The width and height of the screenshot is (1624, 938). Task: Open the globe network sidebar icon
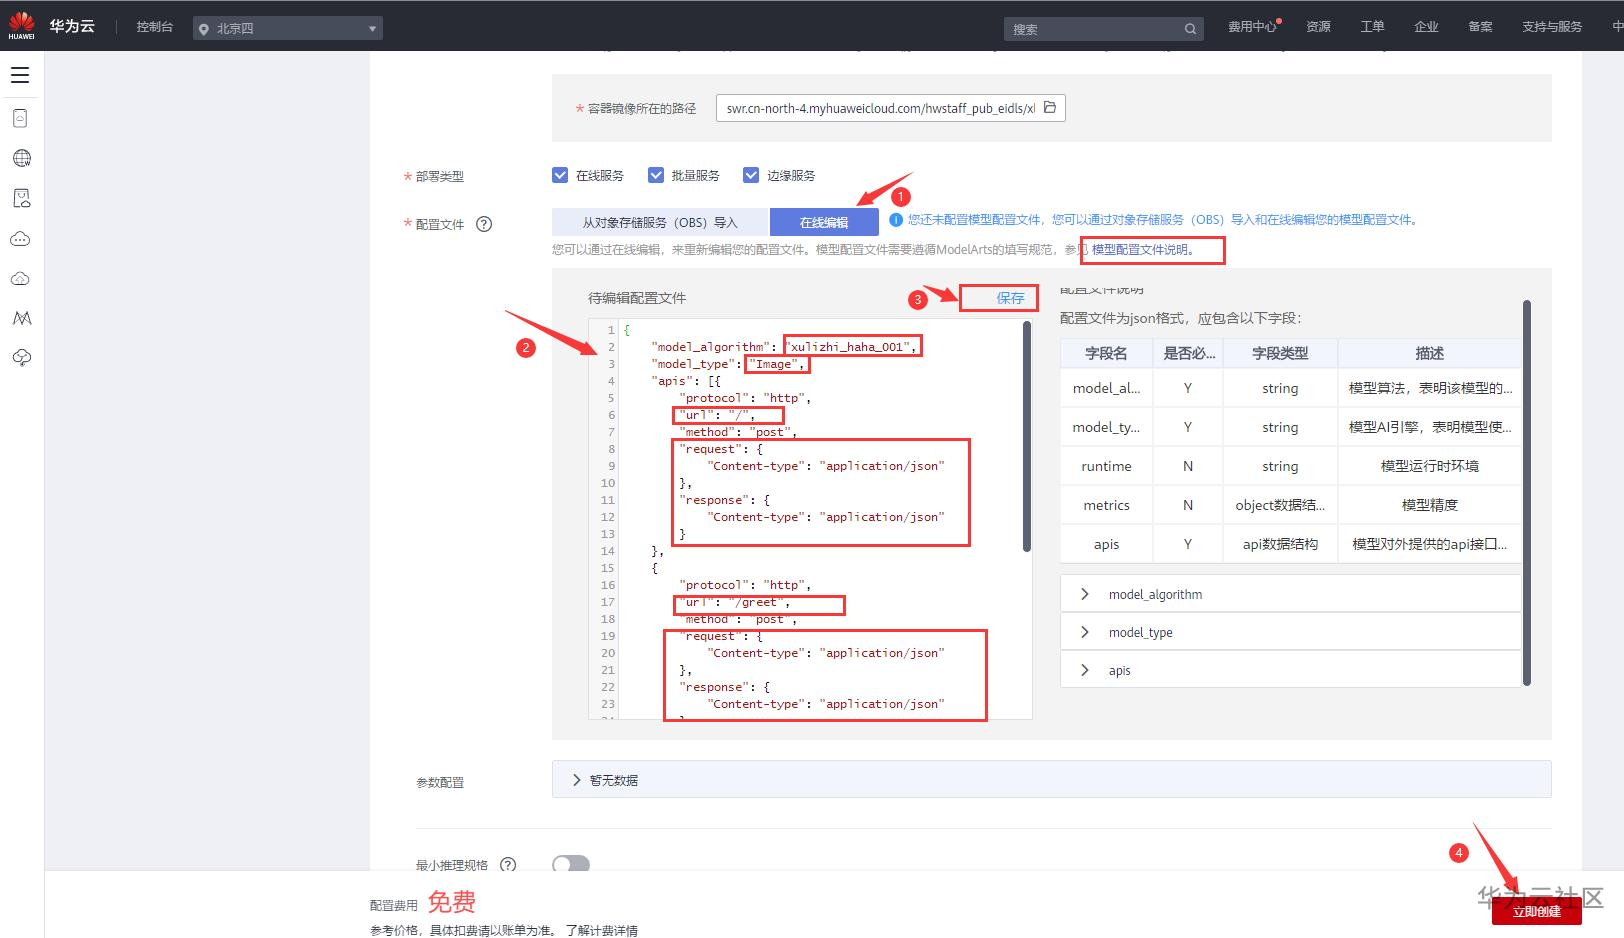coord(21,158)
